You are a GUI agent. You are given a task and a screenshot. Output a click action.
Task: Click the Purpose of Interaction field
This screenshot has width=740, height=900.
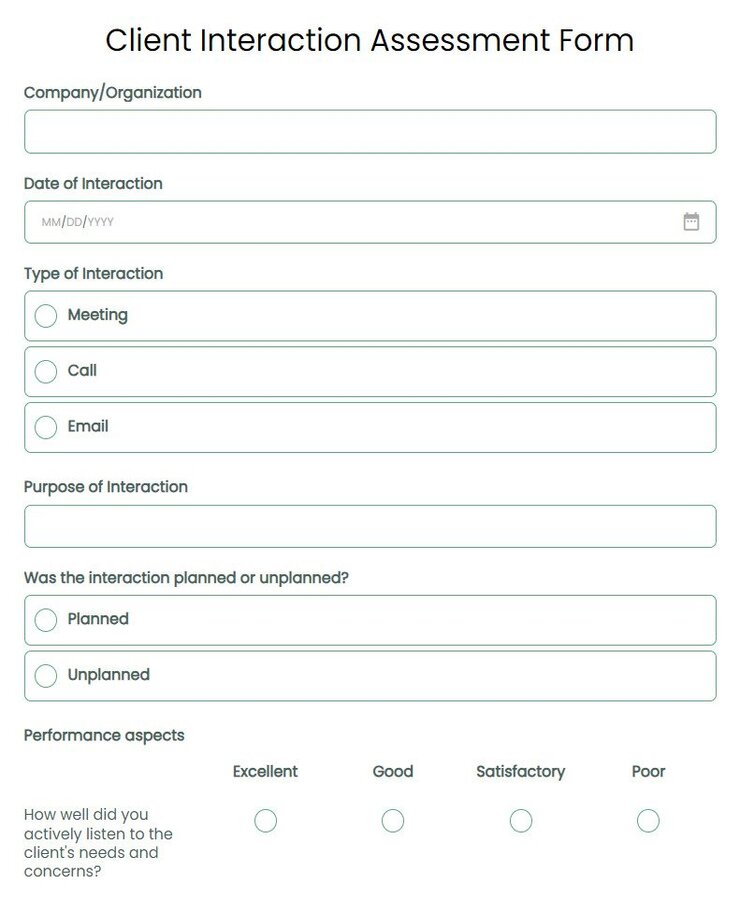coord(370,525)
